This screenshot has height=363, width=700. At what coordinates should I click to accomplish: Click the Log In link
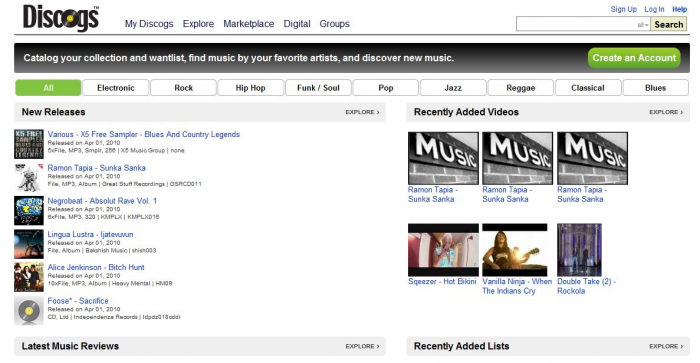click(x=654, y=9)
